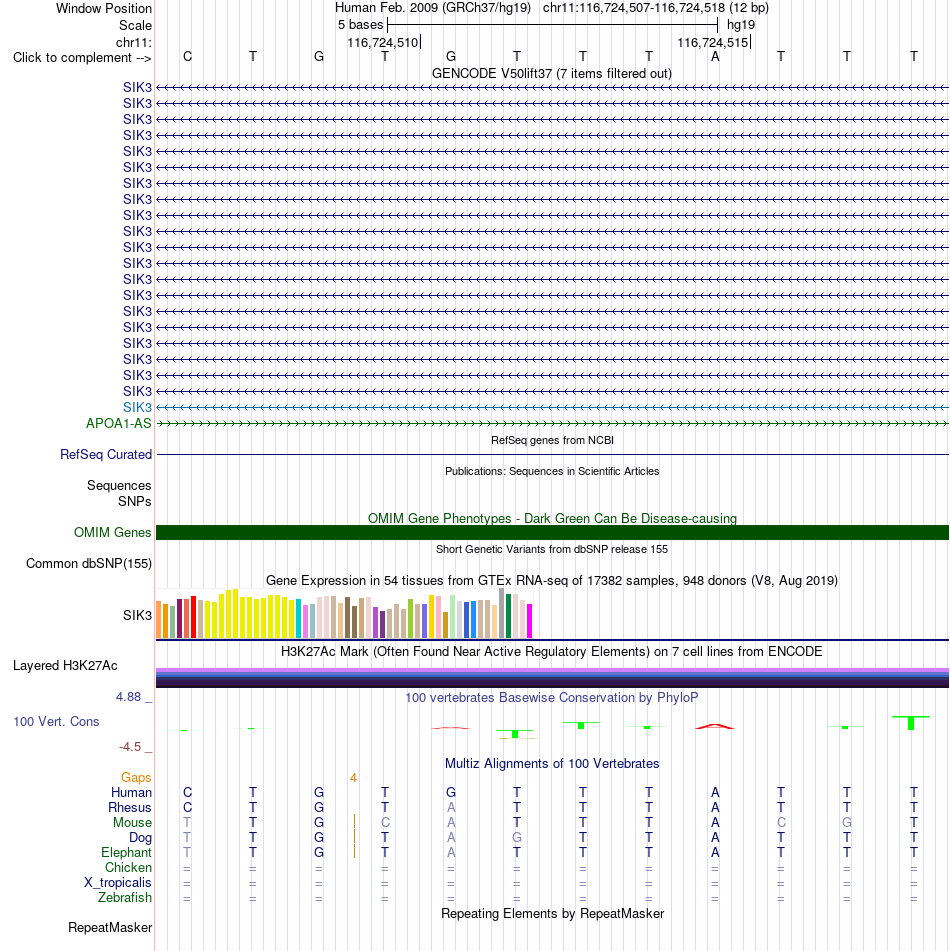The image size is (950, 951).
Task: Open the OMIM Gene Phenotypes track title
Action: 552,519
